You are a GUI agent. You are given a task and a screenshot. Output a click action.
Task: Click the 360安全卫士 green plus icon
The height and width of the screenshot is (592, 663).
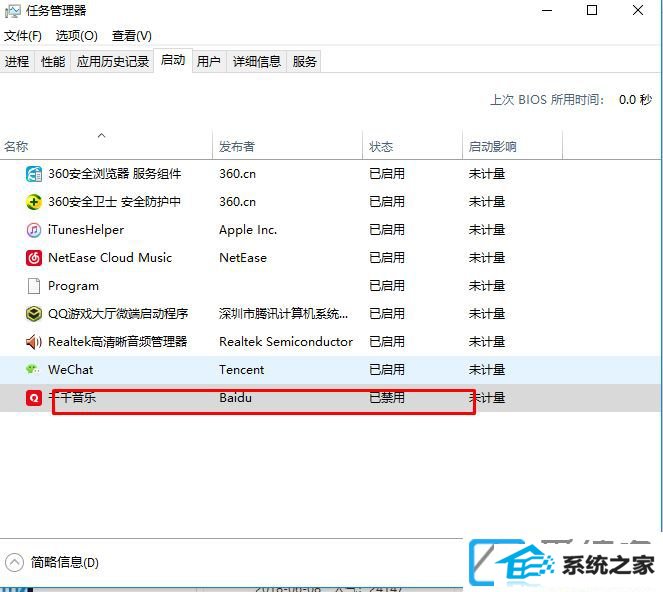34,202
